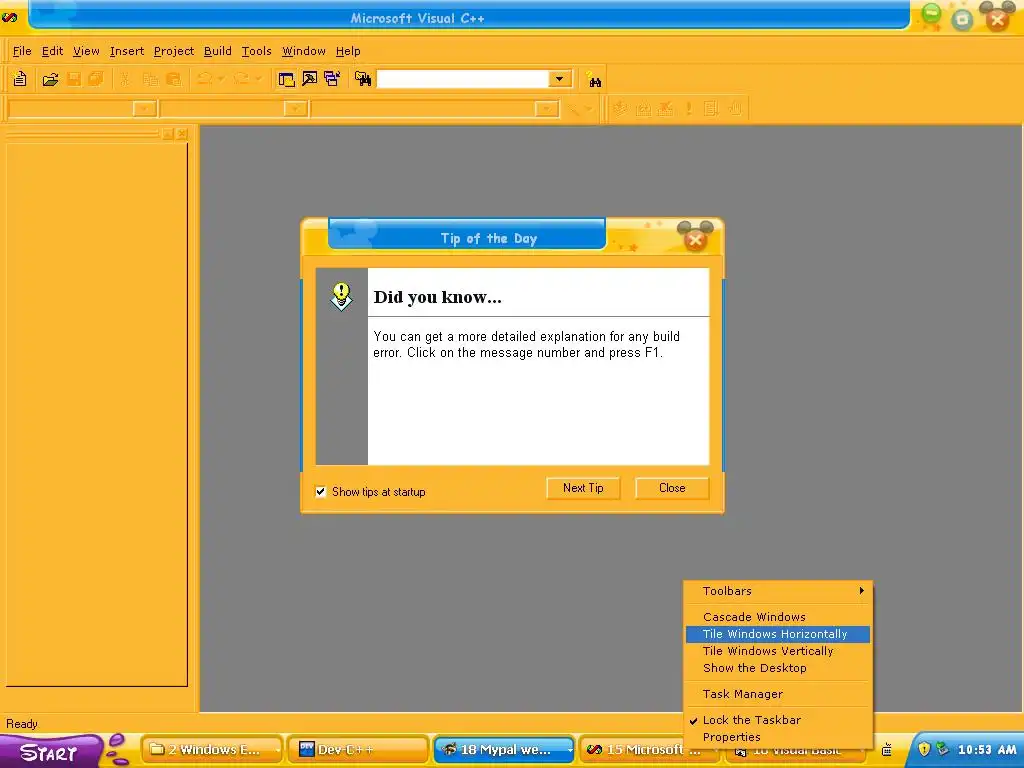The image size is (1024, 768).
Task: Click the Next Tip button
Action: 583,488
